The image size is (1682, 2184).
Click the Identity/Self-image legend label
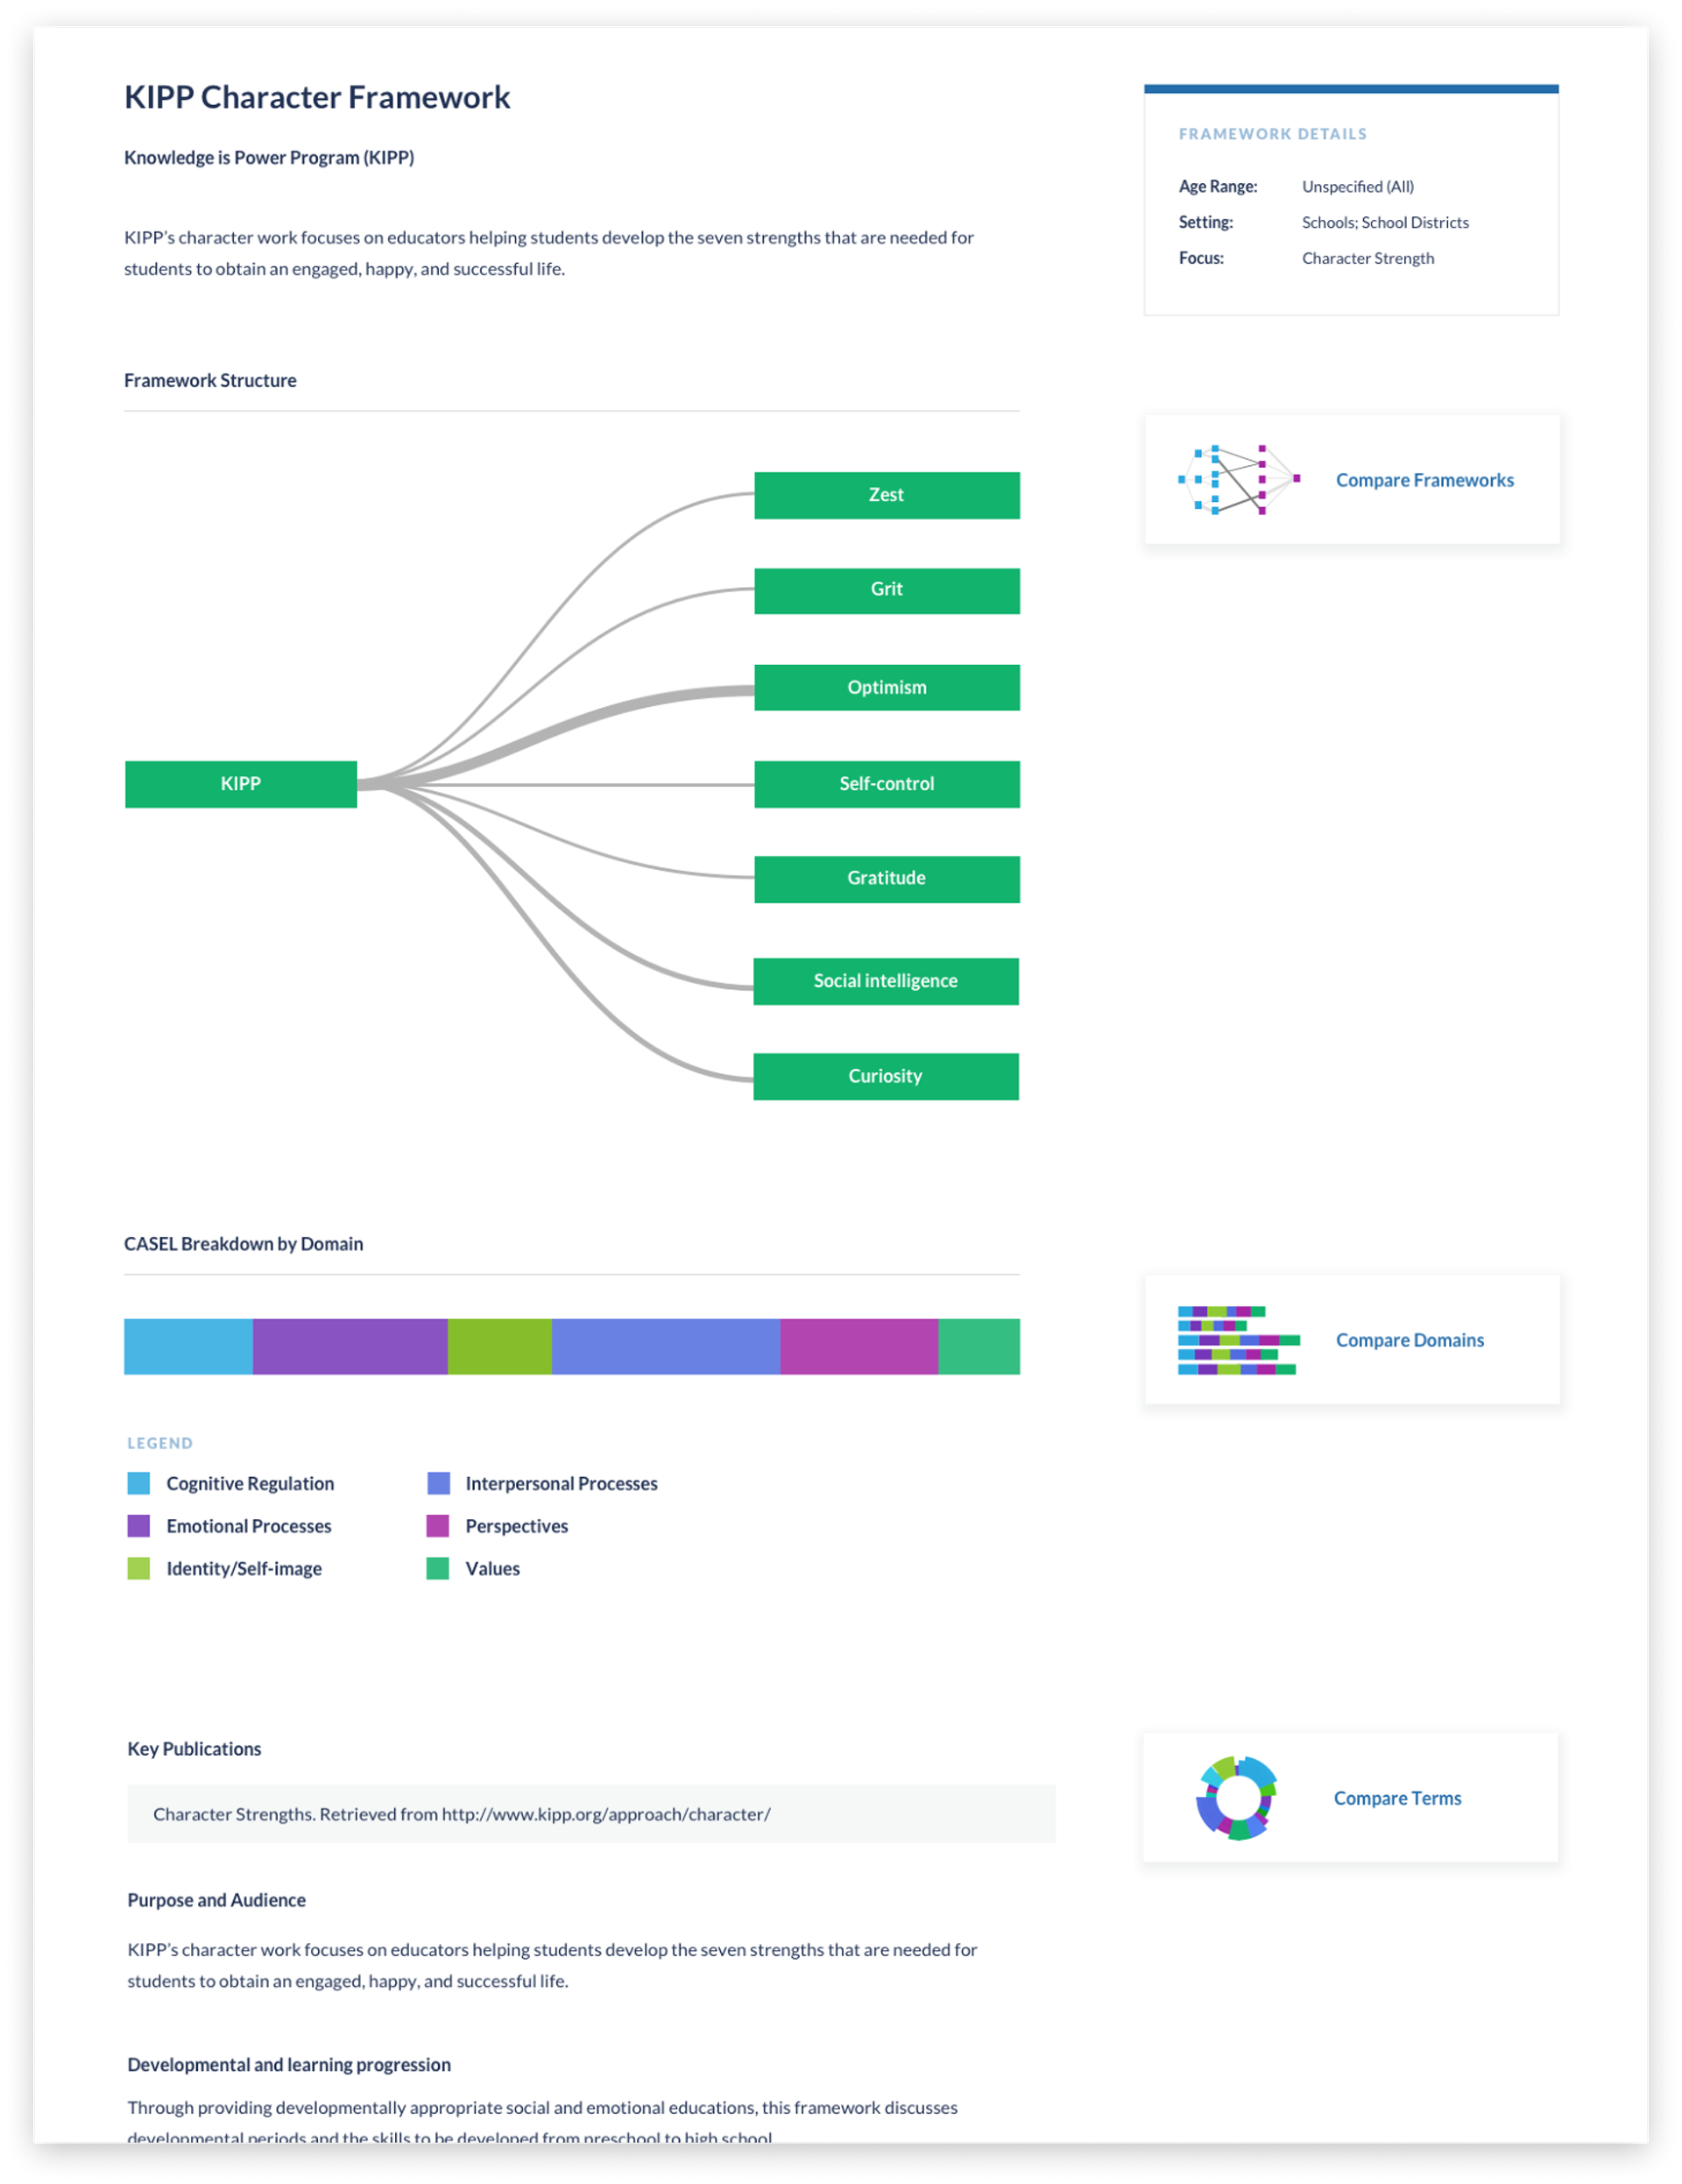(x=244, y=1570)
